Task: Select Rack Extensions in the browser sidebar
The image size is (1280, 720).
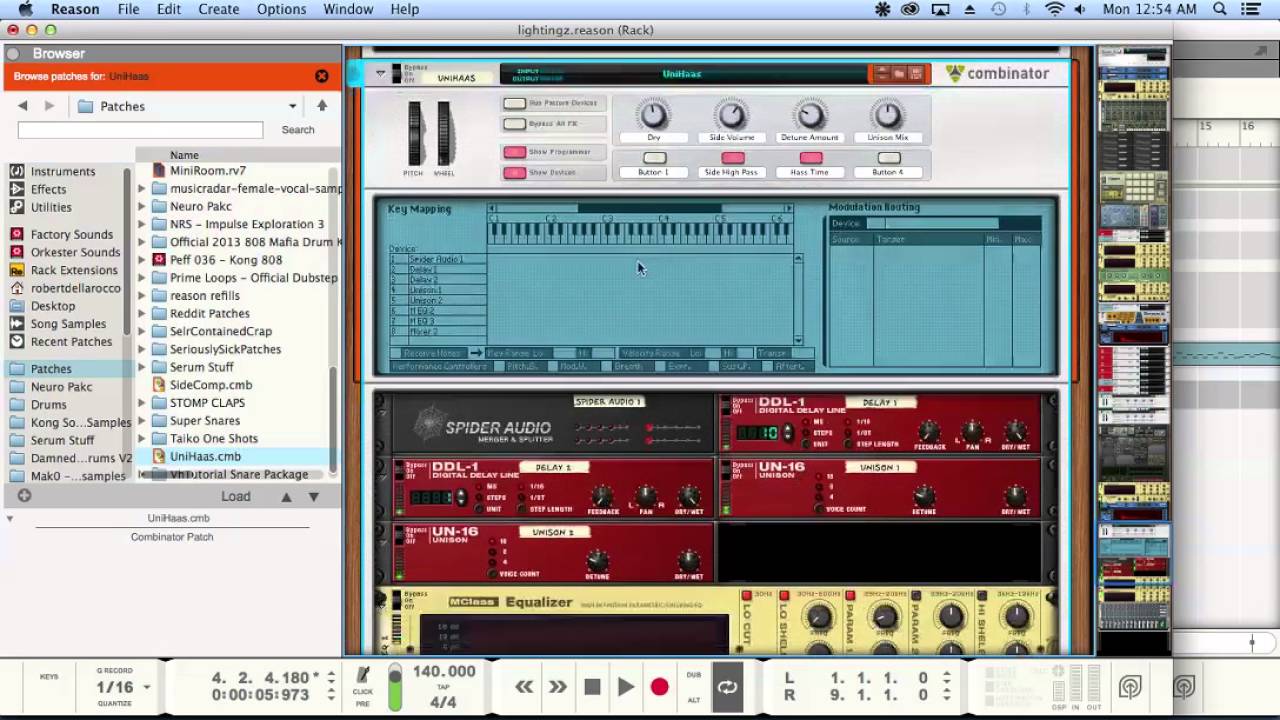Action: pyautogui.click(x=73, y=270)
